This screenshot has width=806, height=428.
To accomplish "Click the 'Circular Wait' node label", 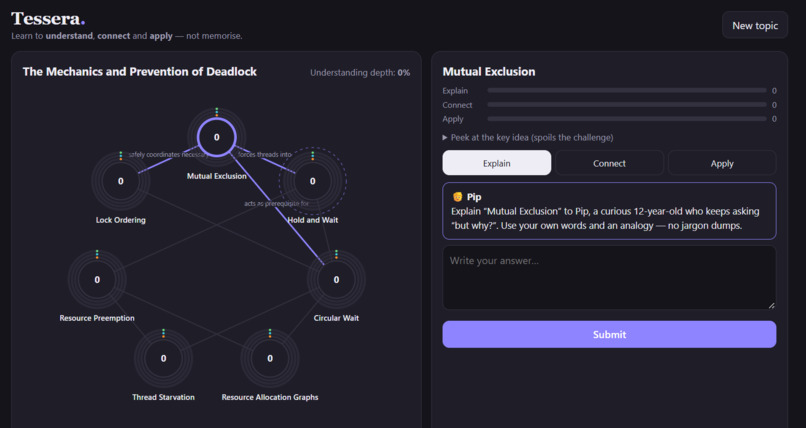I will [336, 318].
